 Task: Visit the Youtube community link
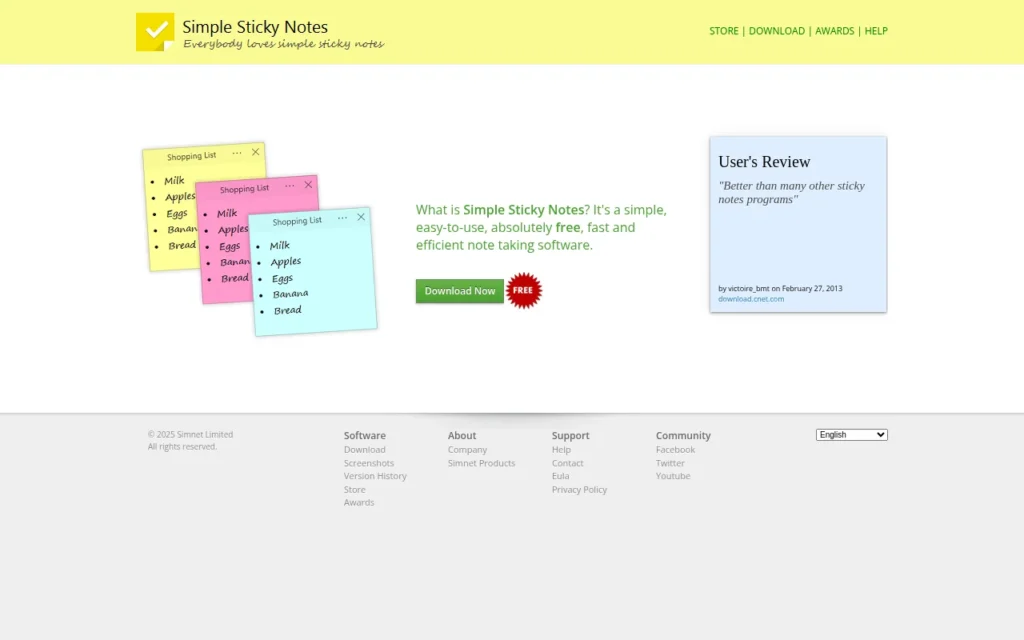(673, 476)
